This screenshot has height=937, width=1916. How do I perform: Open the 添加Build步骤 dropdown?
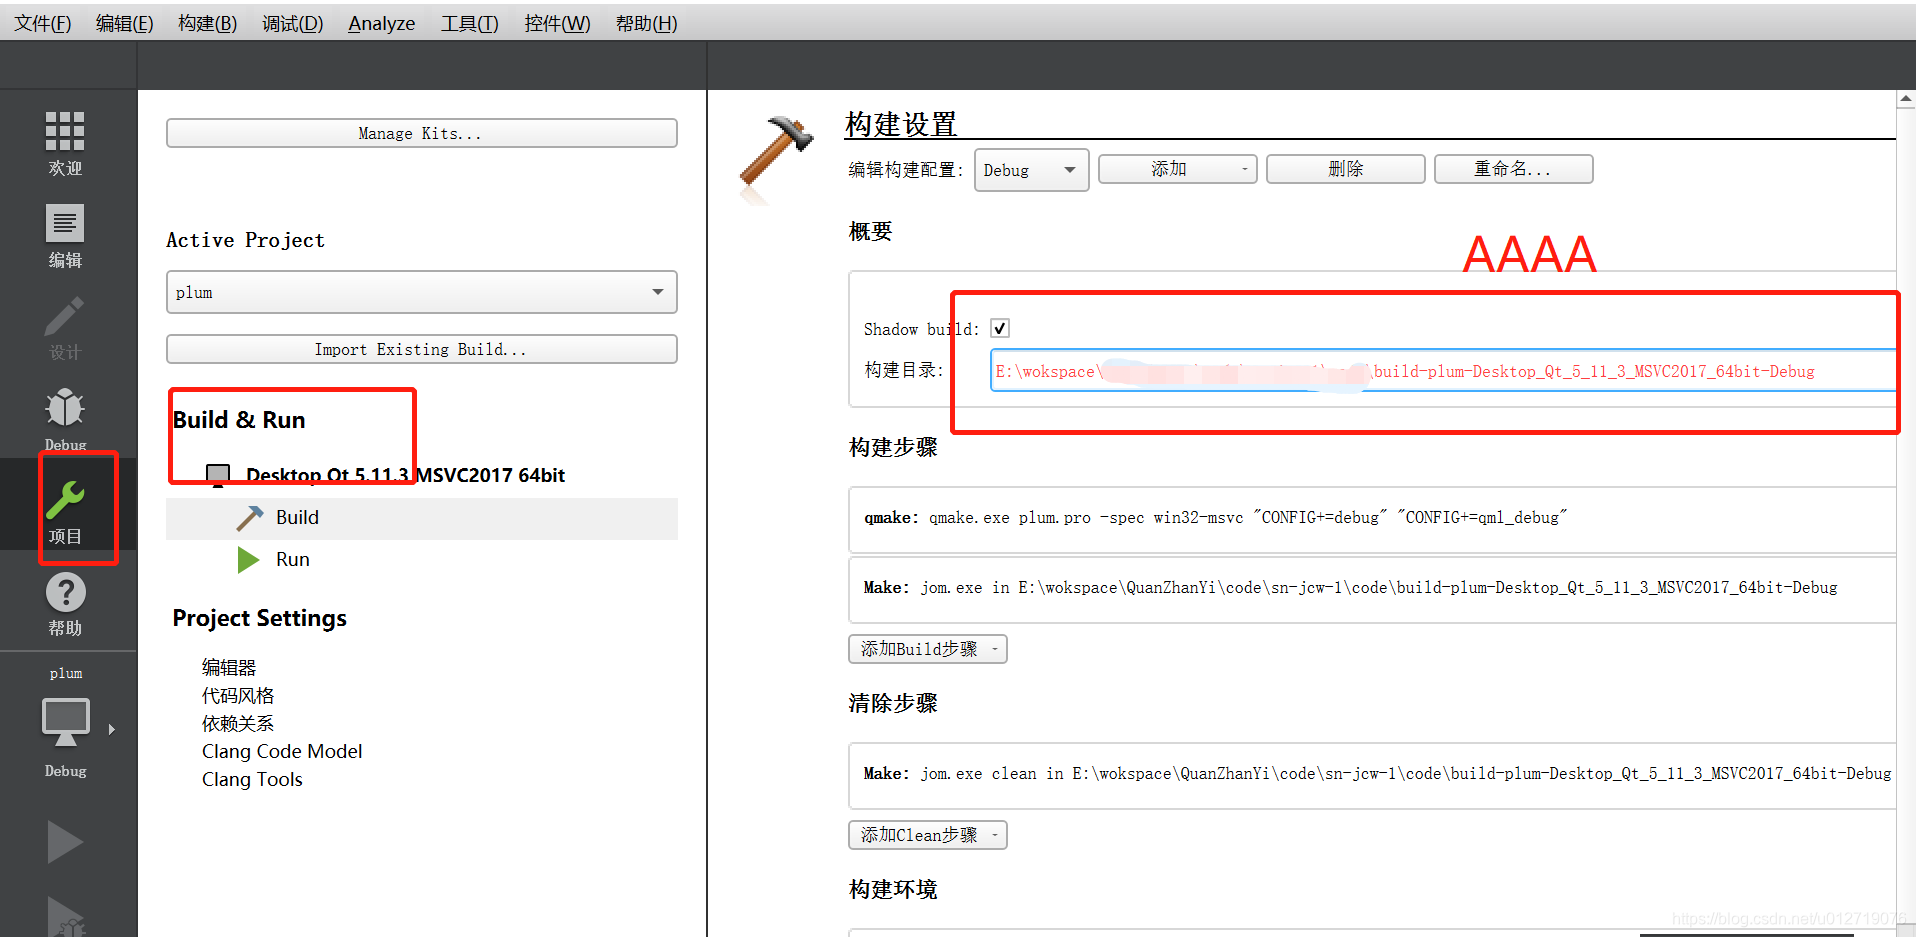(x=927, y=649)
